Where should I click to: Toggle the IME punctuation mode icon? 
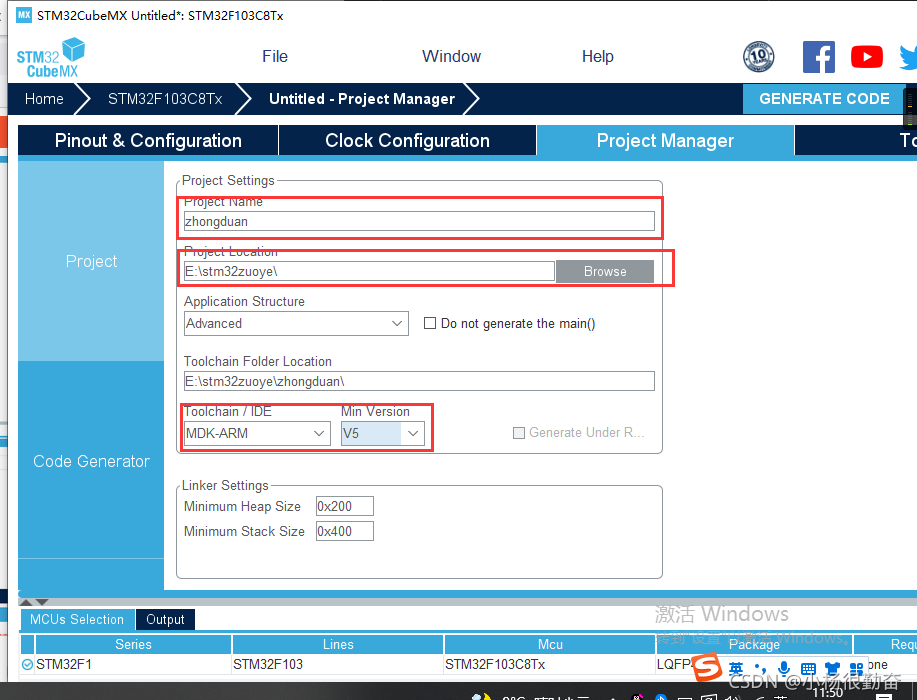point(760,668)
